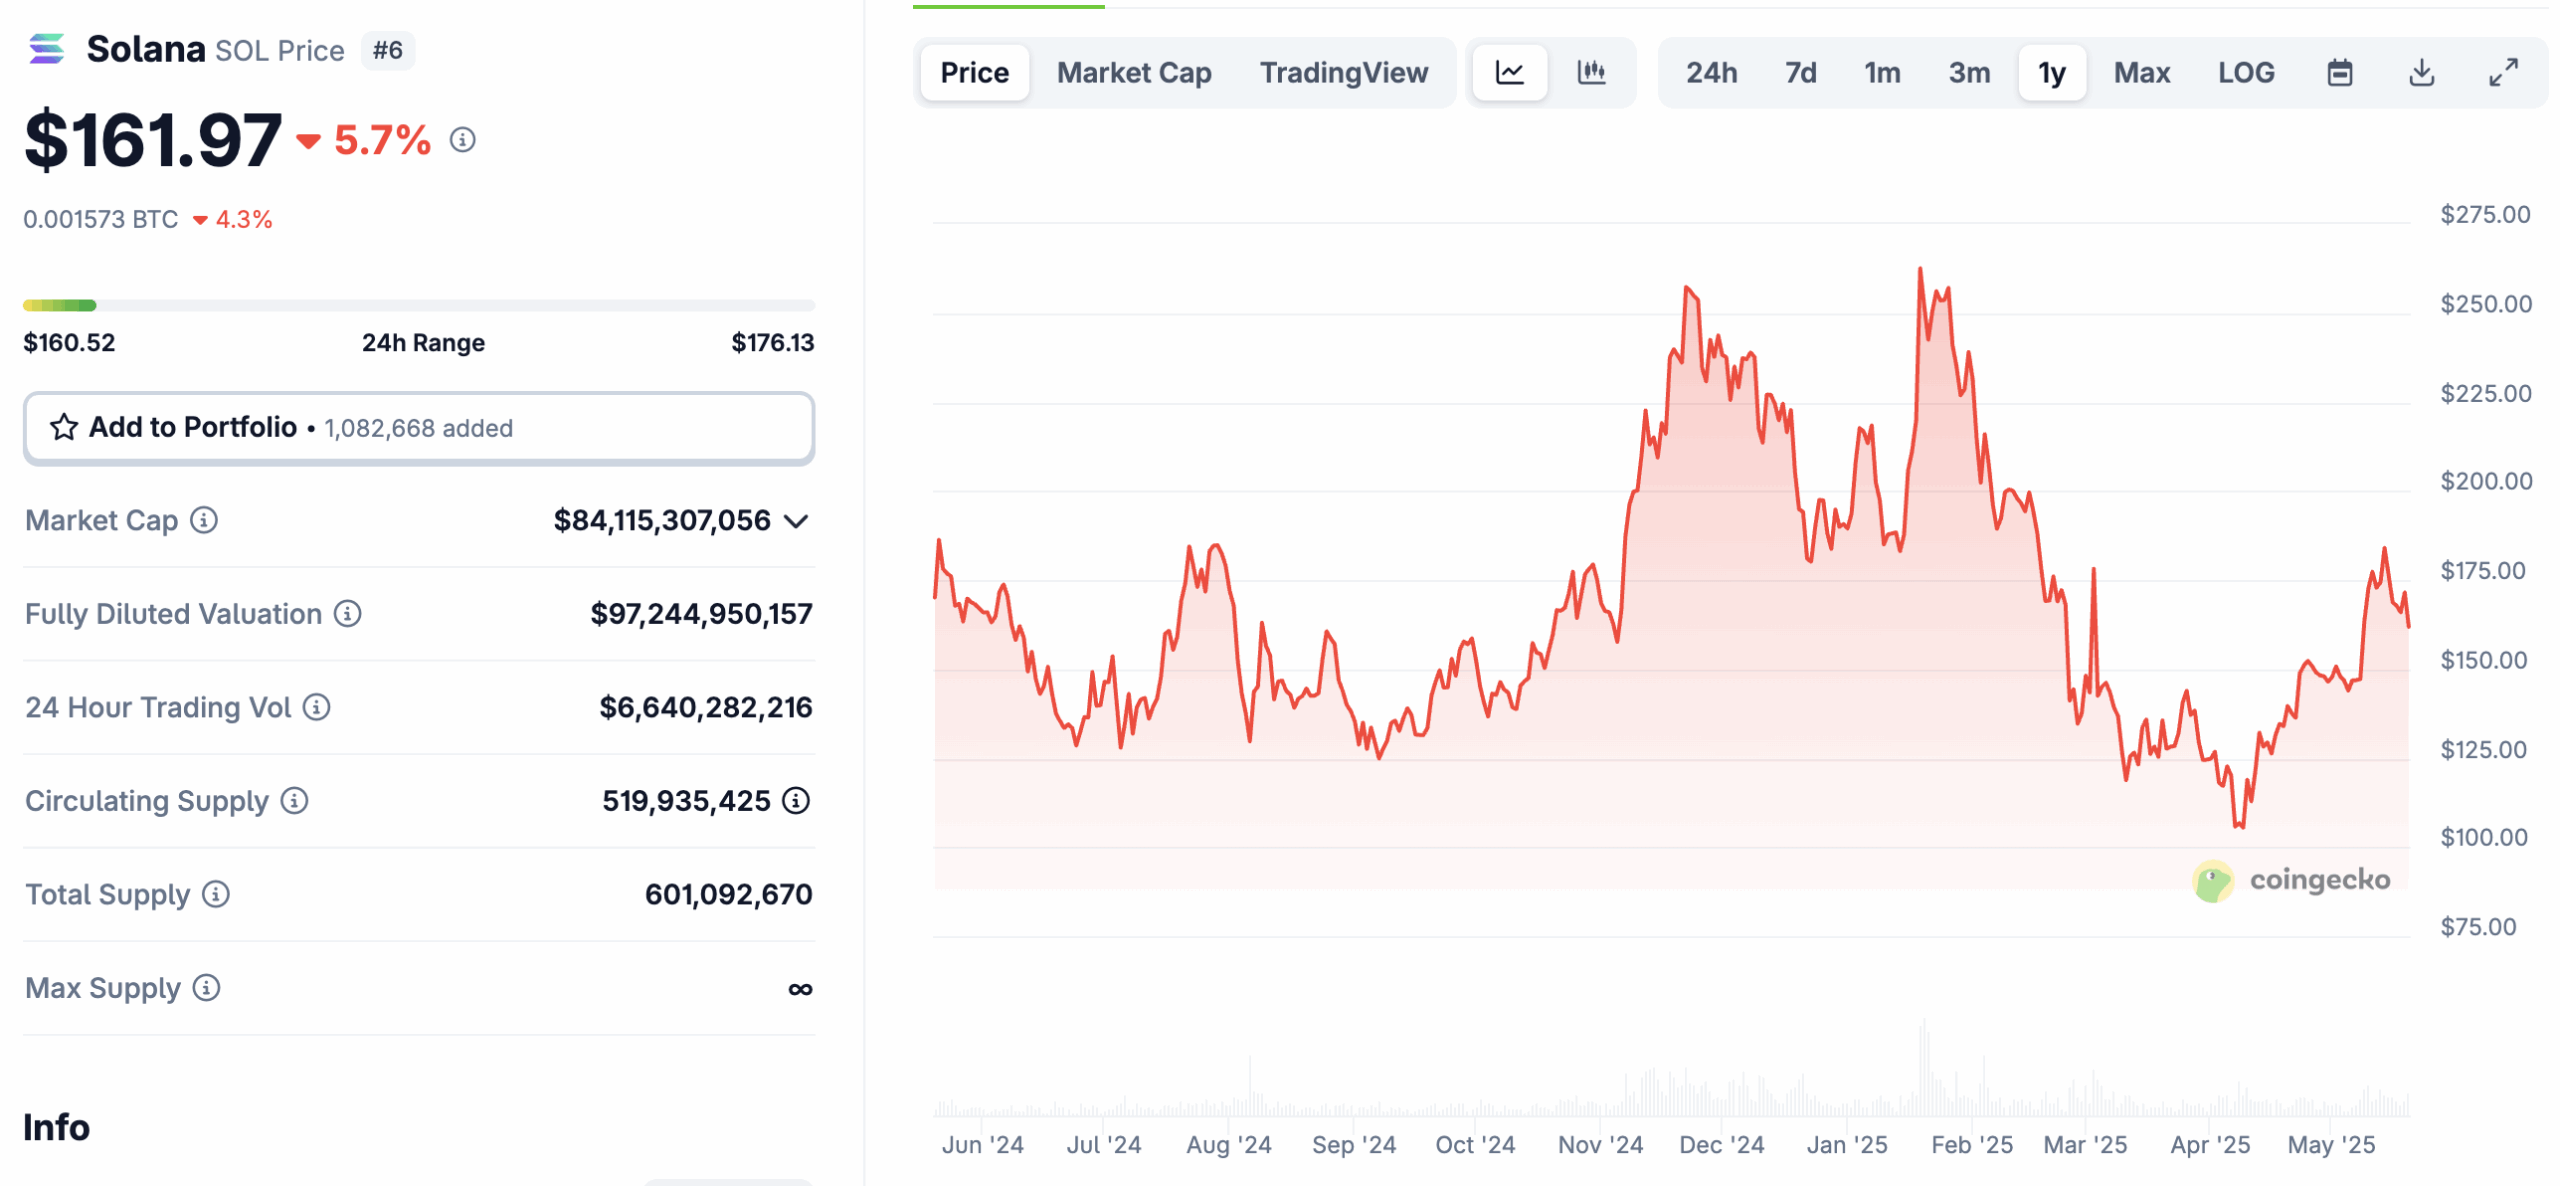Open the calendar date range picker
2560x1186 pixels.
point(2339,72)
